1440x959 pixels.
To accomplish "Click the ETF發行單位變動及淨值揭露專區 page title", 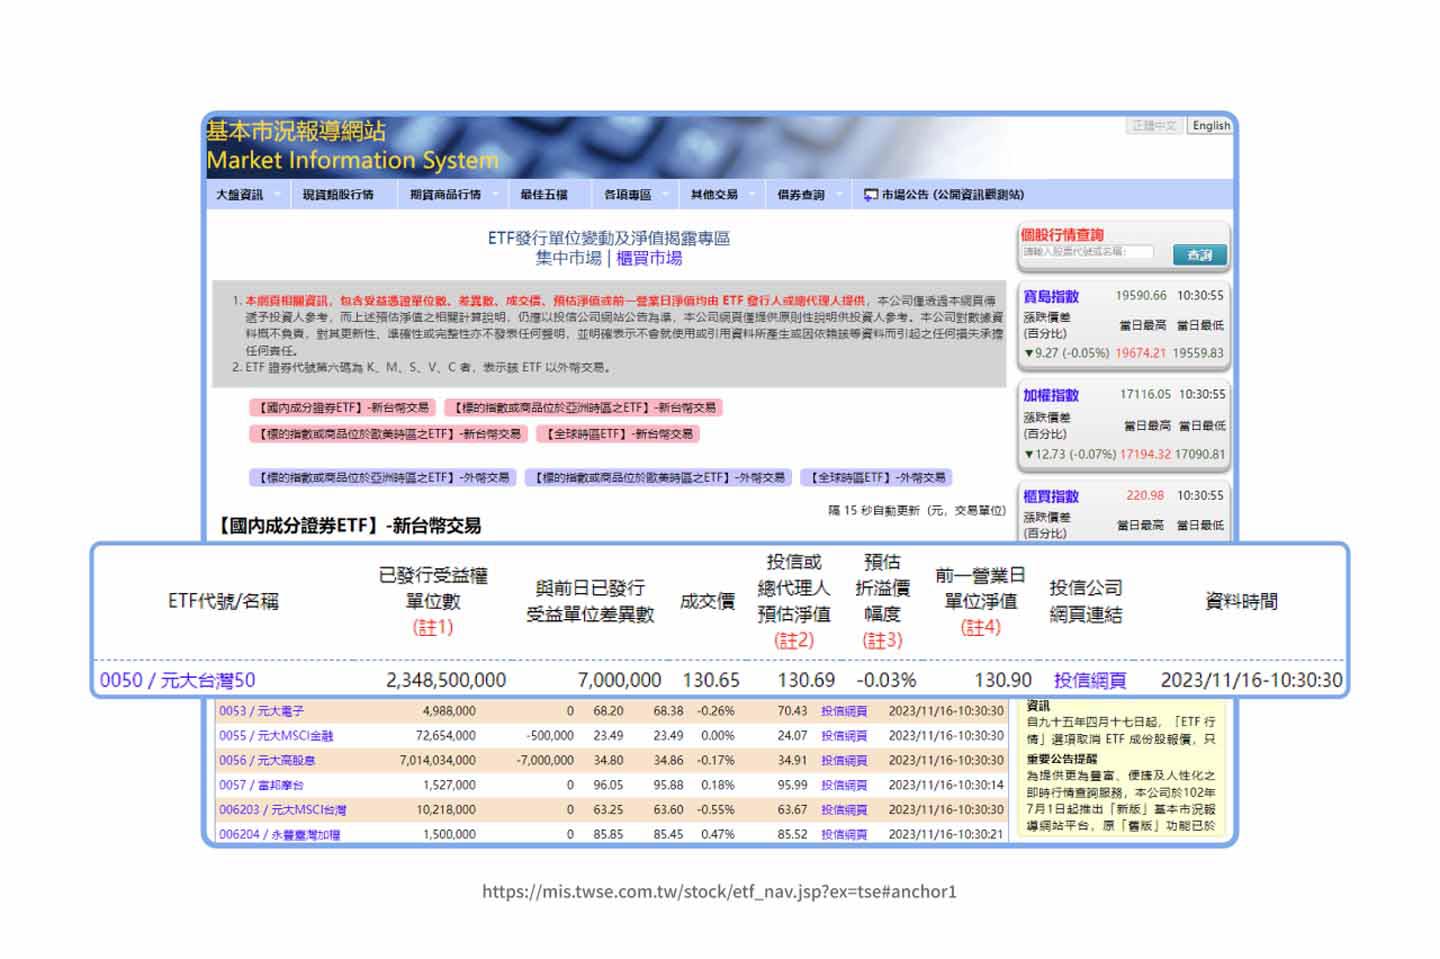I will (609, 238).
